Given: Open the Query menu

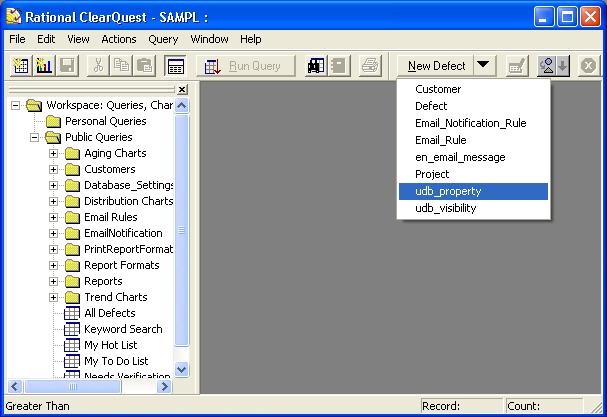Looking at the screenshot, I should [163, 39].
